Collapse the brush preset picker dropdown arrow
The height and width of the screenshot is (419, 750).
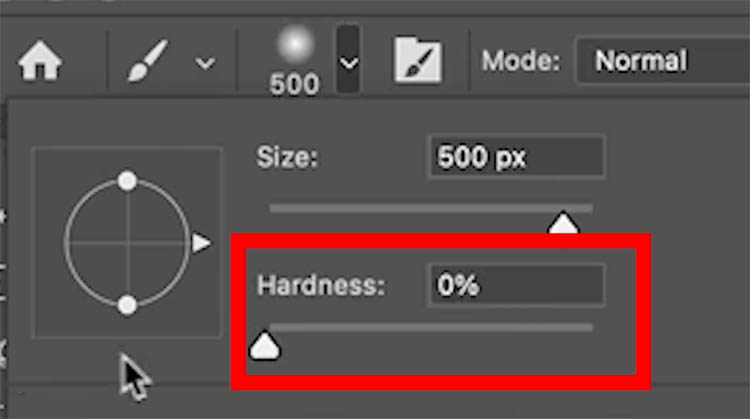[x=349, y=61]
